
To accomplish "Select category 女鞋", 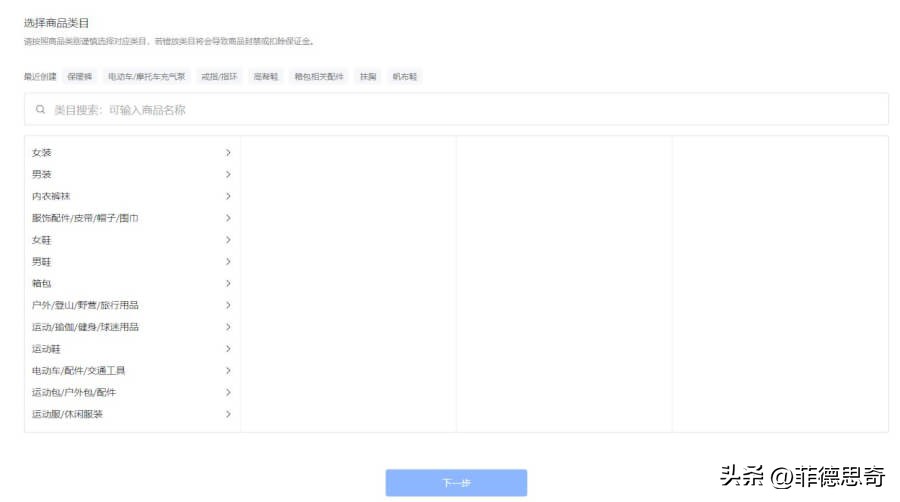I will (132, 240).
